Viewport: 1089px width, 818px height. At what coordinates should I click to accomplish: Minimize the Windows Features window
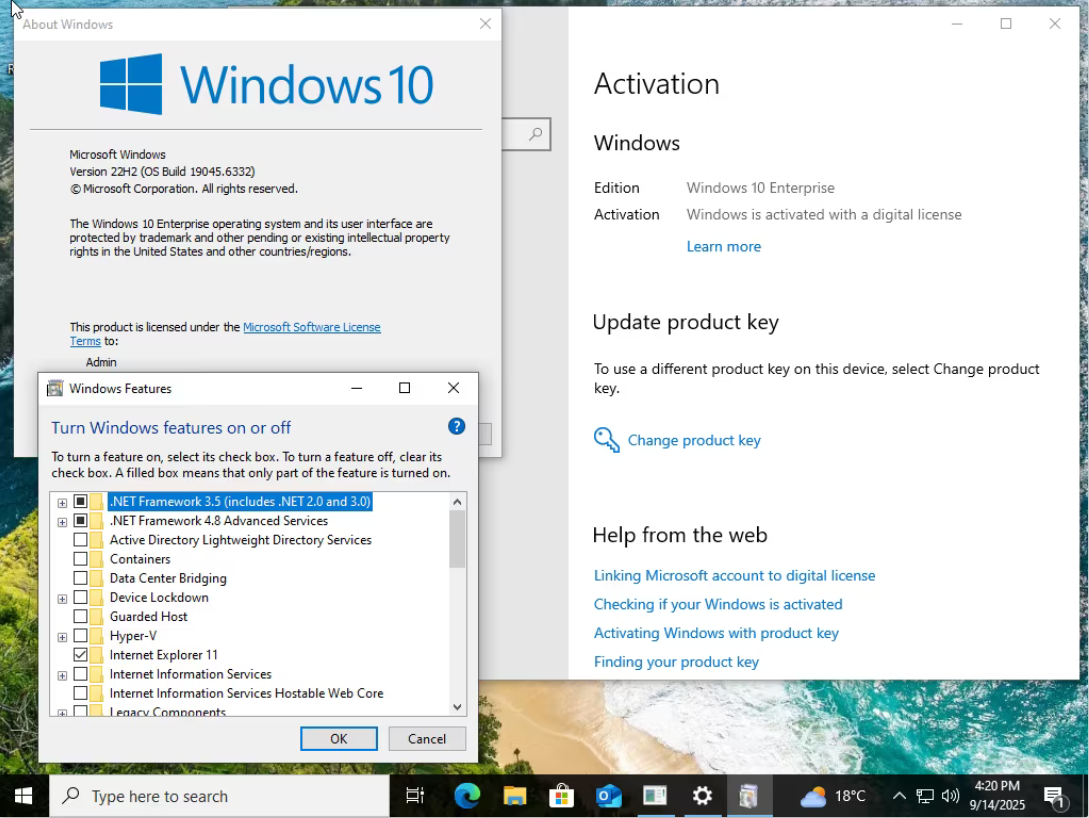(x=356, y=387)
